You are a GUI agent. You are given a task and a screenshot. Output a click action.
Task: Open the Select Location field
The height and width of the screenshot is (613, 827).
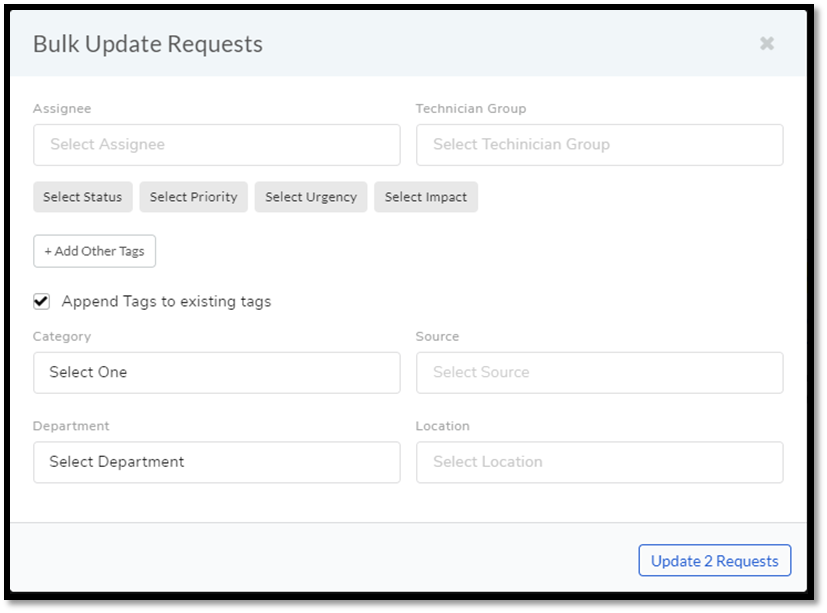click(x=599, y=462)
